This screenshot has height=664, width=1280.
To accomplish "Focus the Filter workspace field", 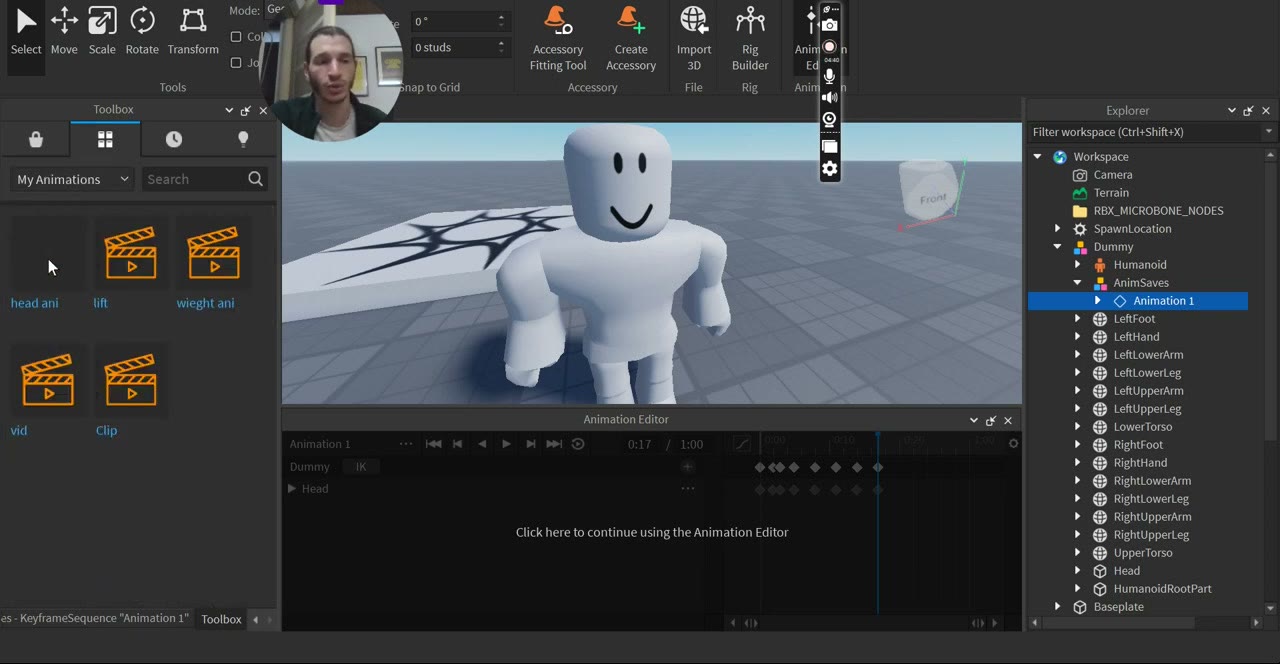I will coord(1145,132).
